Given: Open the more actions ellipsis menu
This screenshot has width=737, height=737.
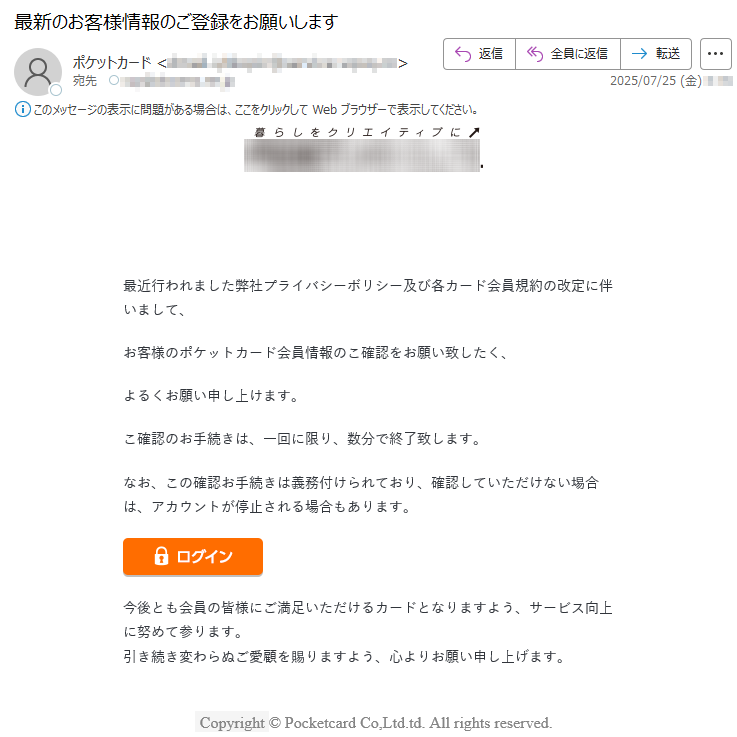Looking at the screenshot, I should [x=715, y=54].
